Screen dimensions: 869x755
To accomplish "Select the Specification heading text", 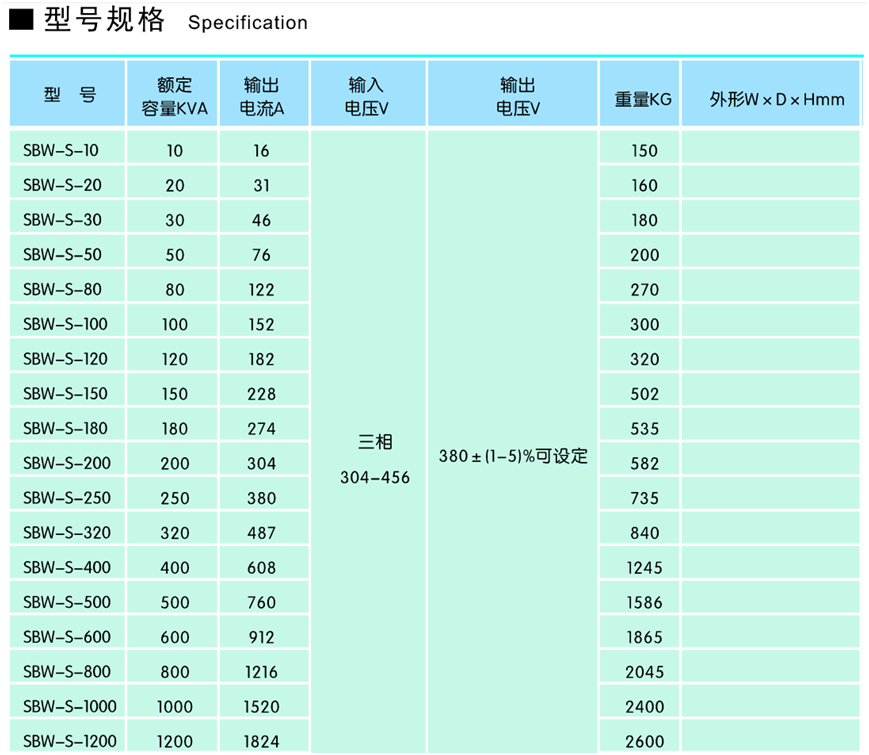I will [246, 23].
